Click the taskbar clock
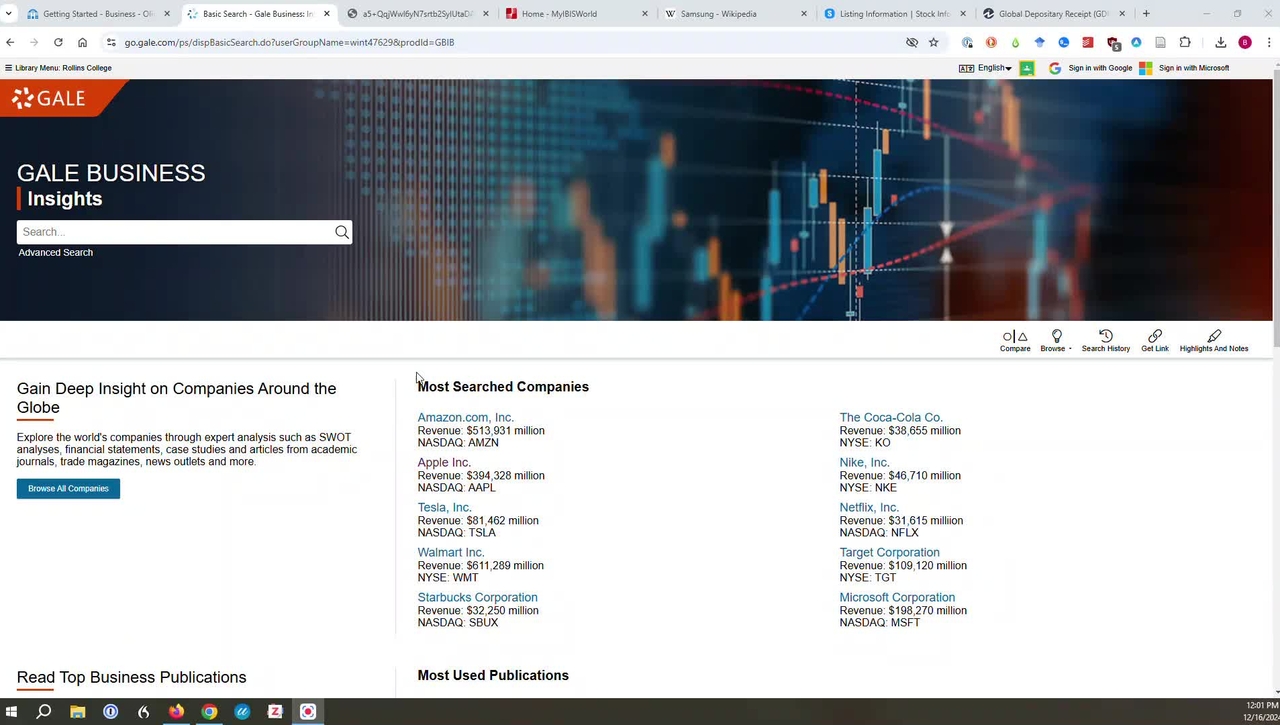This screenshot has width=1280, height=725. pos(1261,712)
